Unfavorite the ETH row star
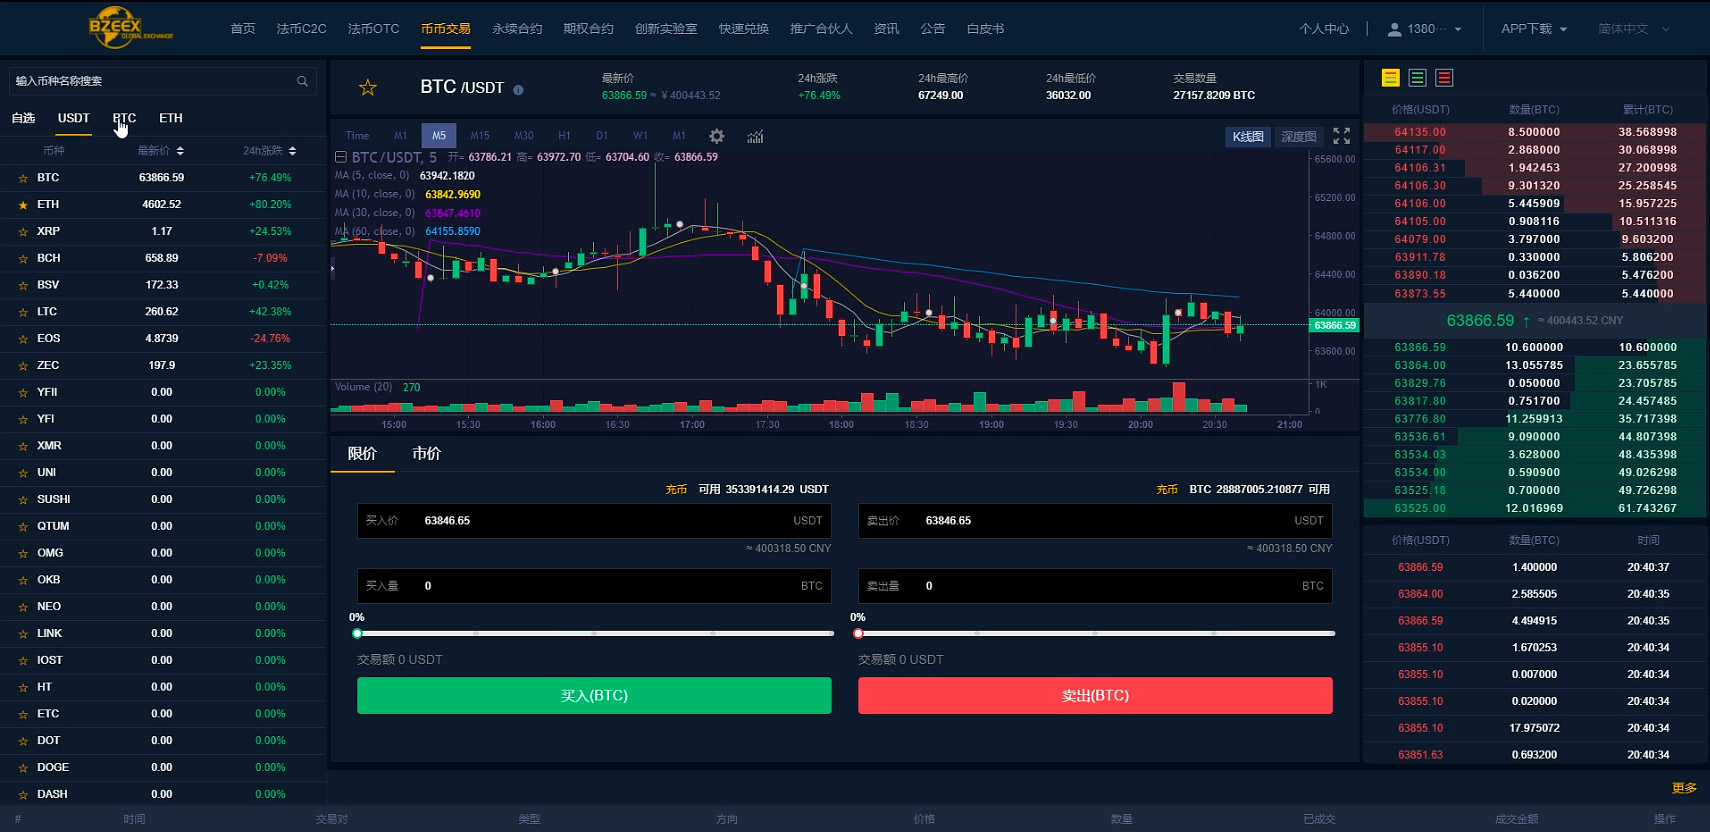 coord(23,205)
